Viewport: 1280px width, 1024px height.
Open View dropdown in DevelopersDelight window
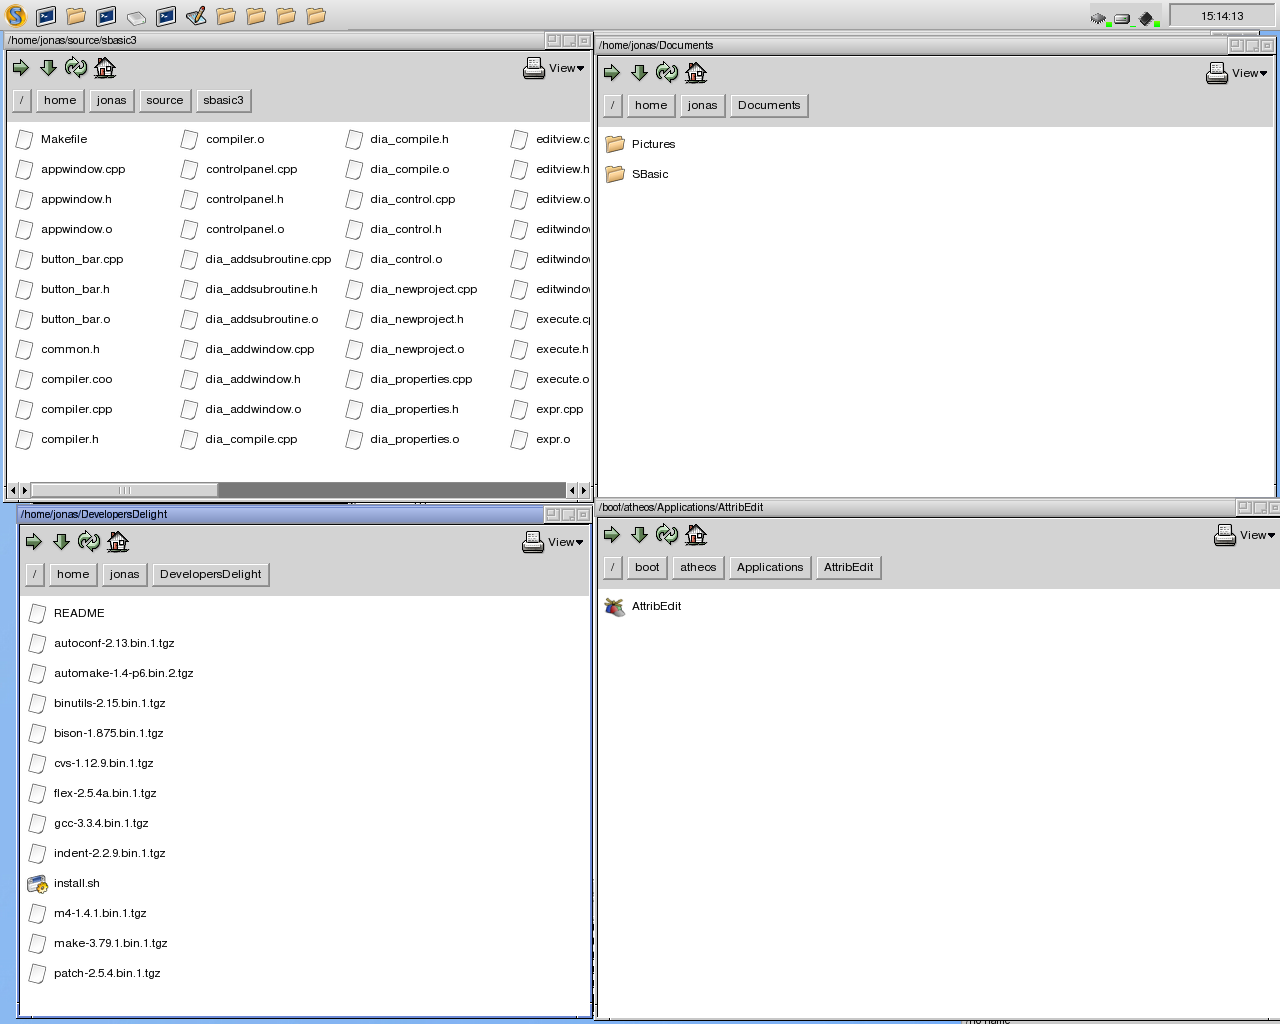click(x=553, y=542)
